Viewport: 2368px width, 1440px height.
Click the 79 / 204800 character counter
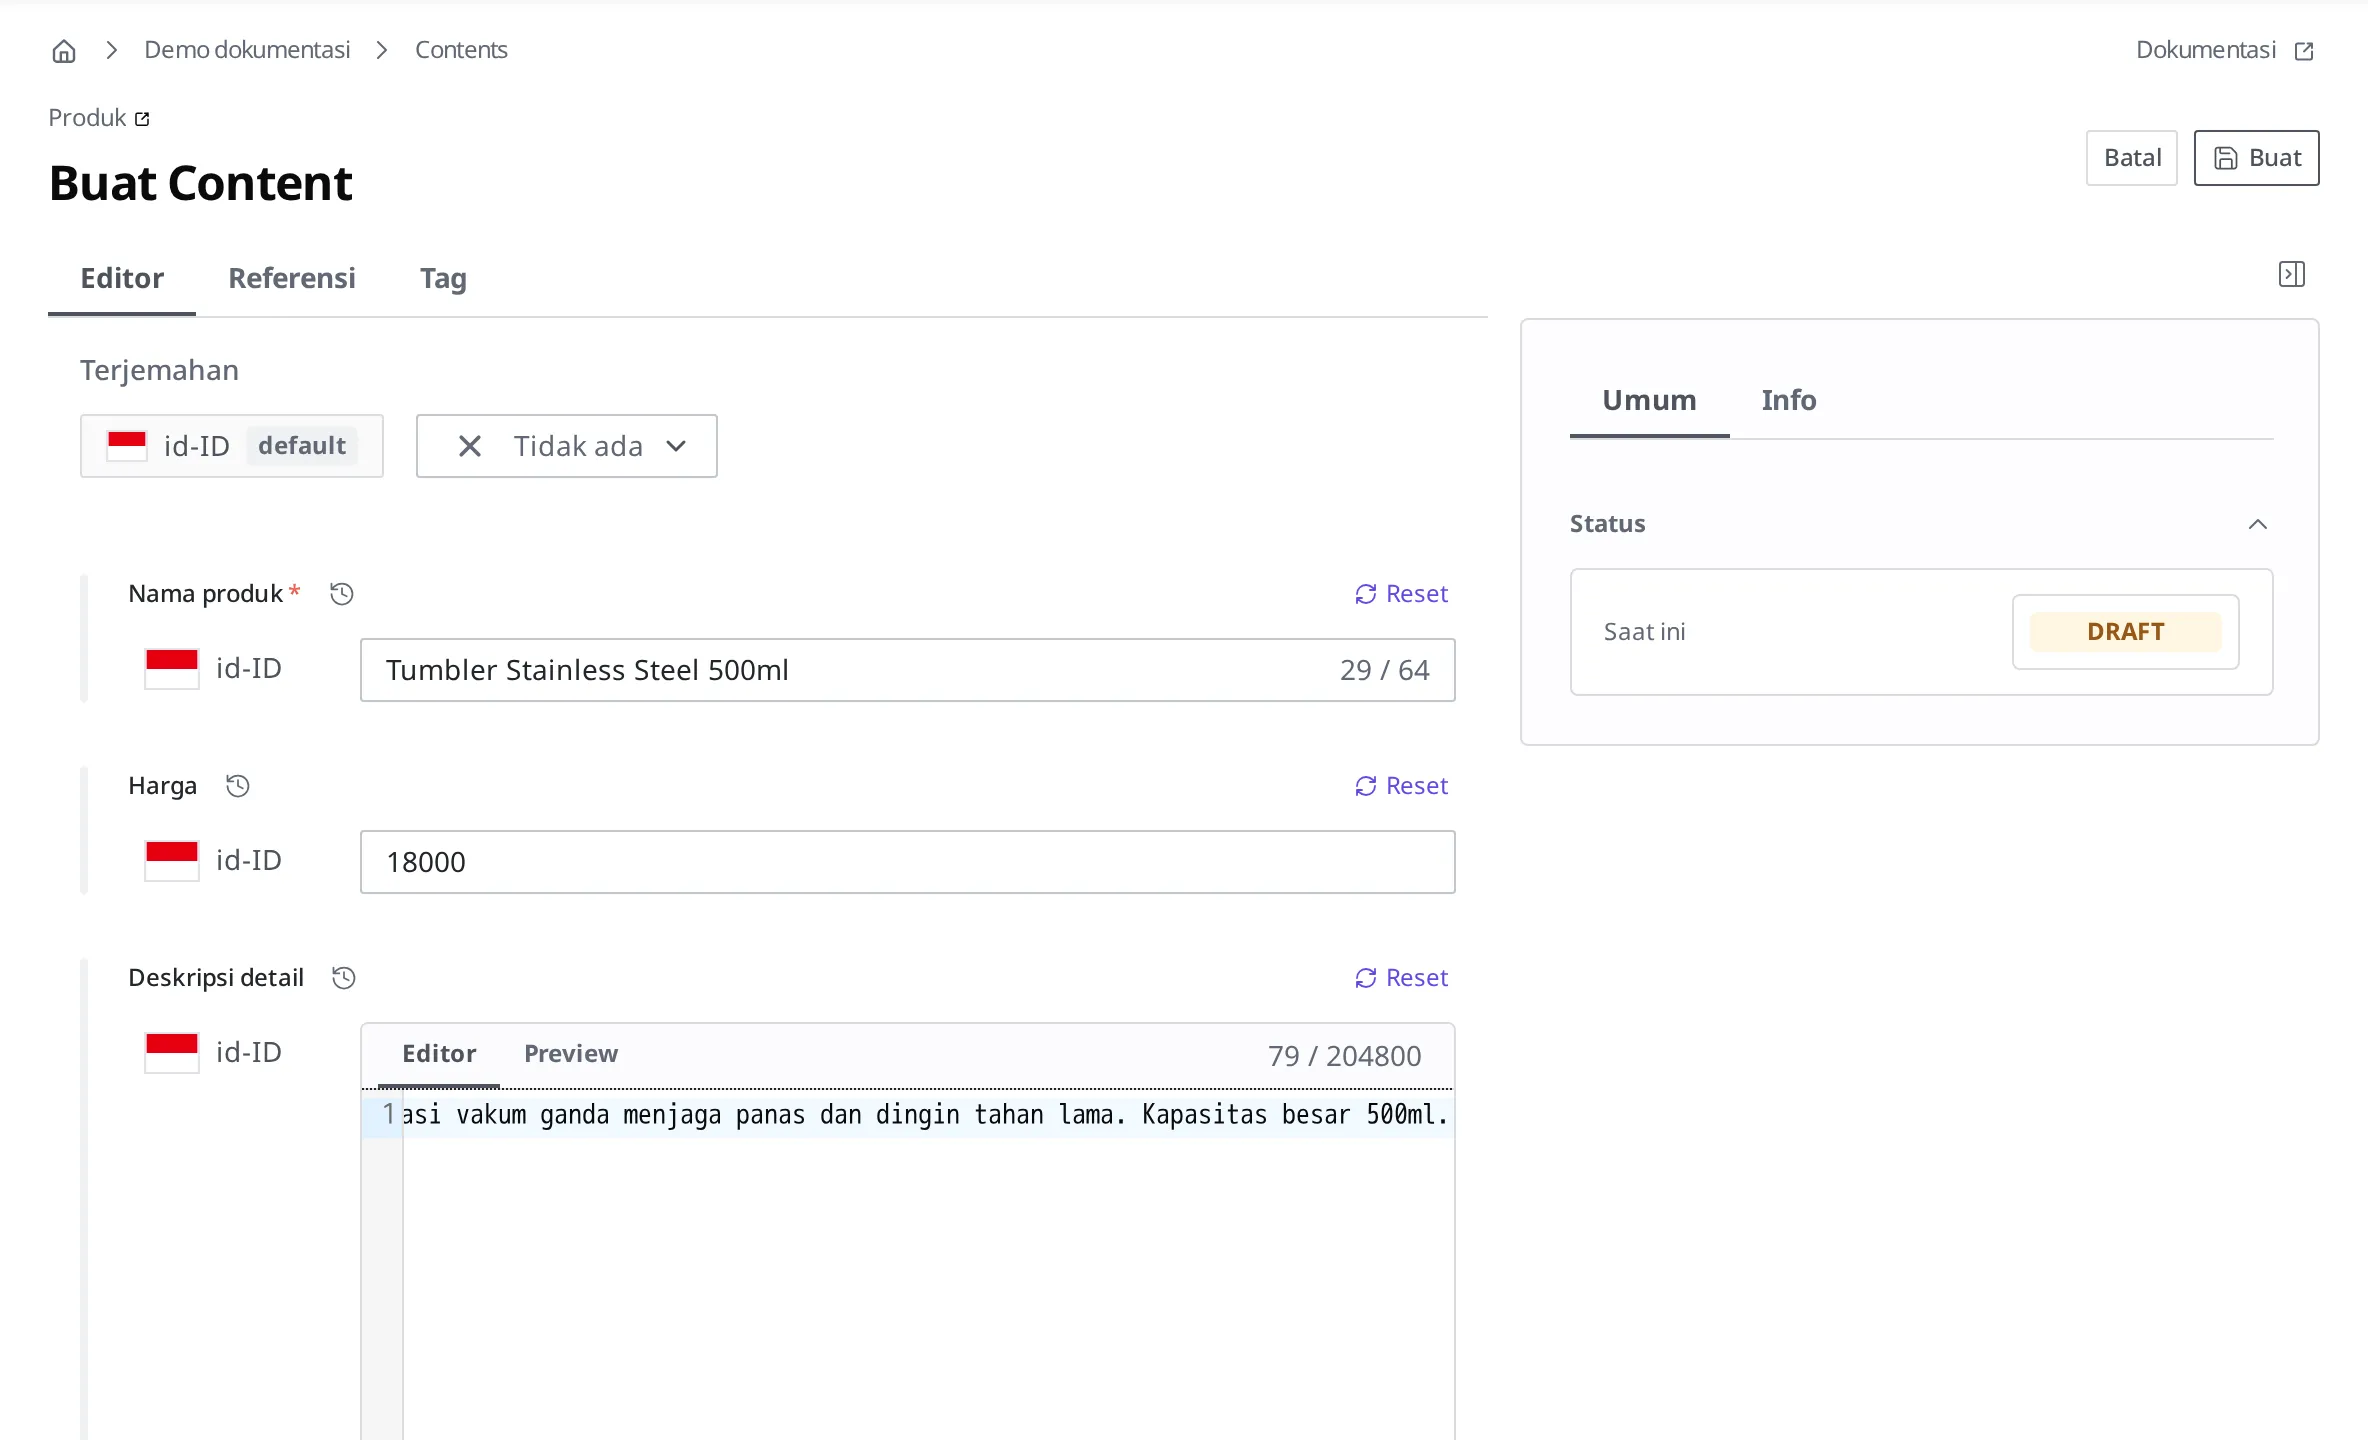(x=1344, y=1056)
